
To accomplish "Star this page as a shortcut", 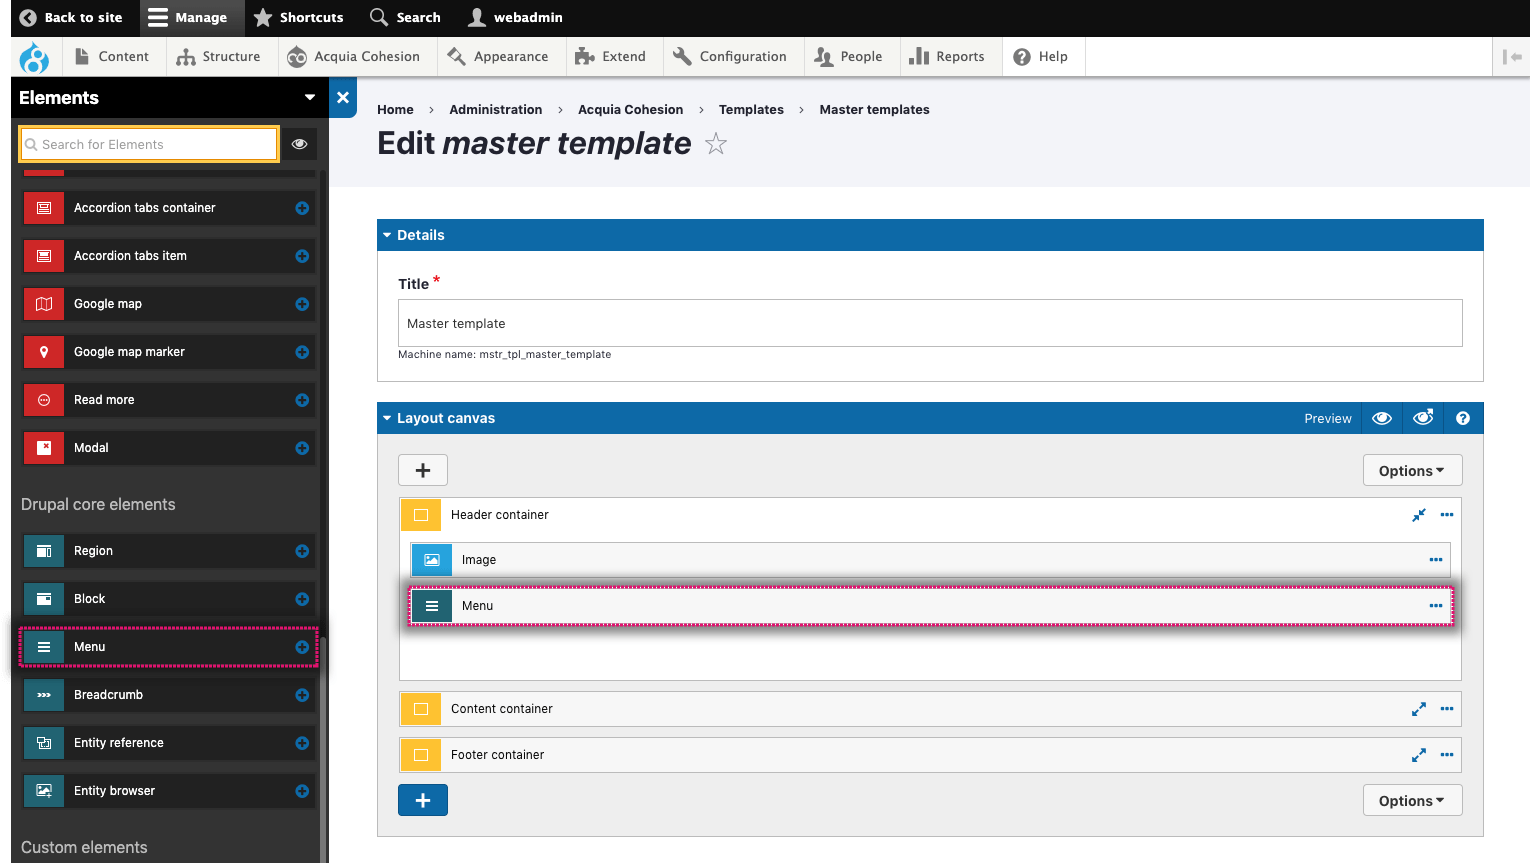I will [x=716, y=144].
